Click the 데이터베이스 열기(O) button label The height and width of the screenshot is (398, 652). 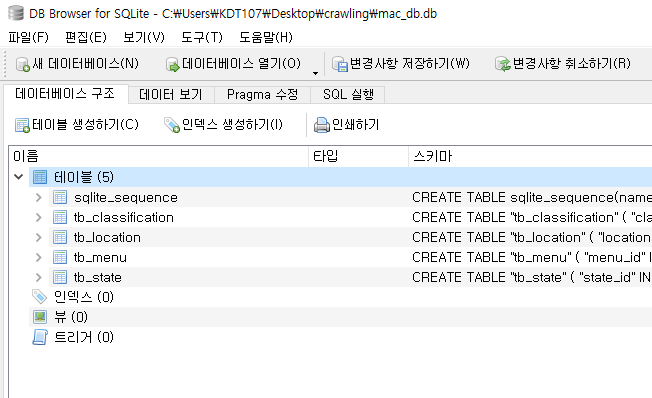click(241, 64)
